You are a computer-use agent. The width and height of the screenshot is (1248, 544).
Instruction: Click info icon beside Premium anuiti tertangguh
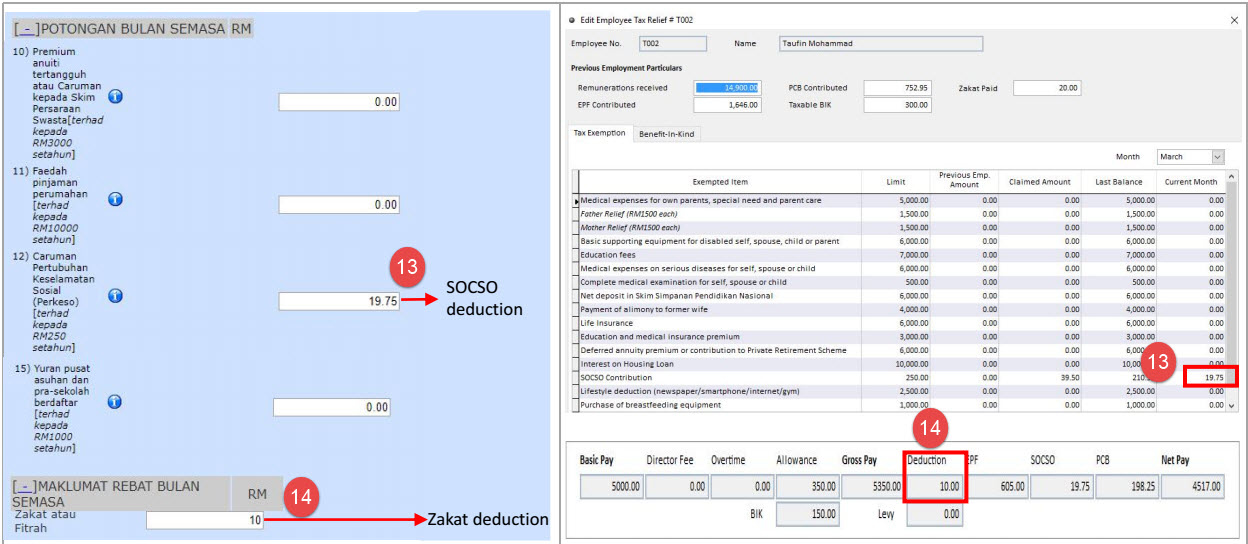(x=115, y=96)
